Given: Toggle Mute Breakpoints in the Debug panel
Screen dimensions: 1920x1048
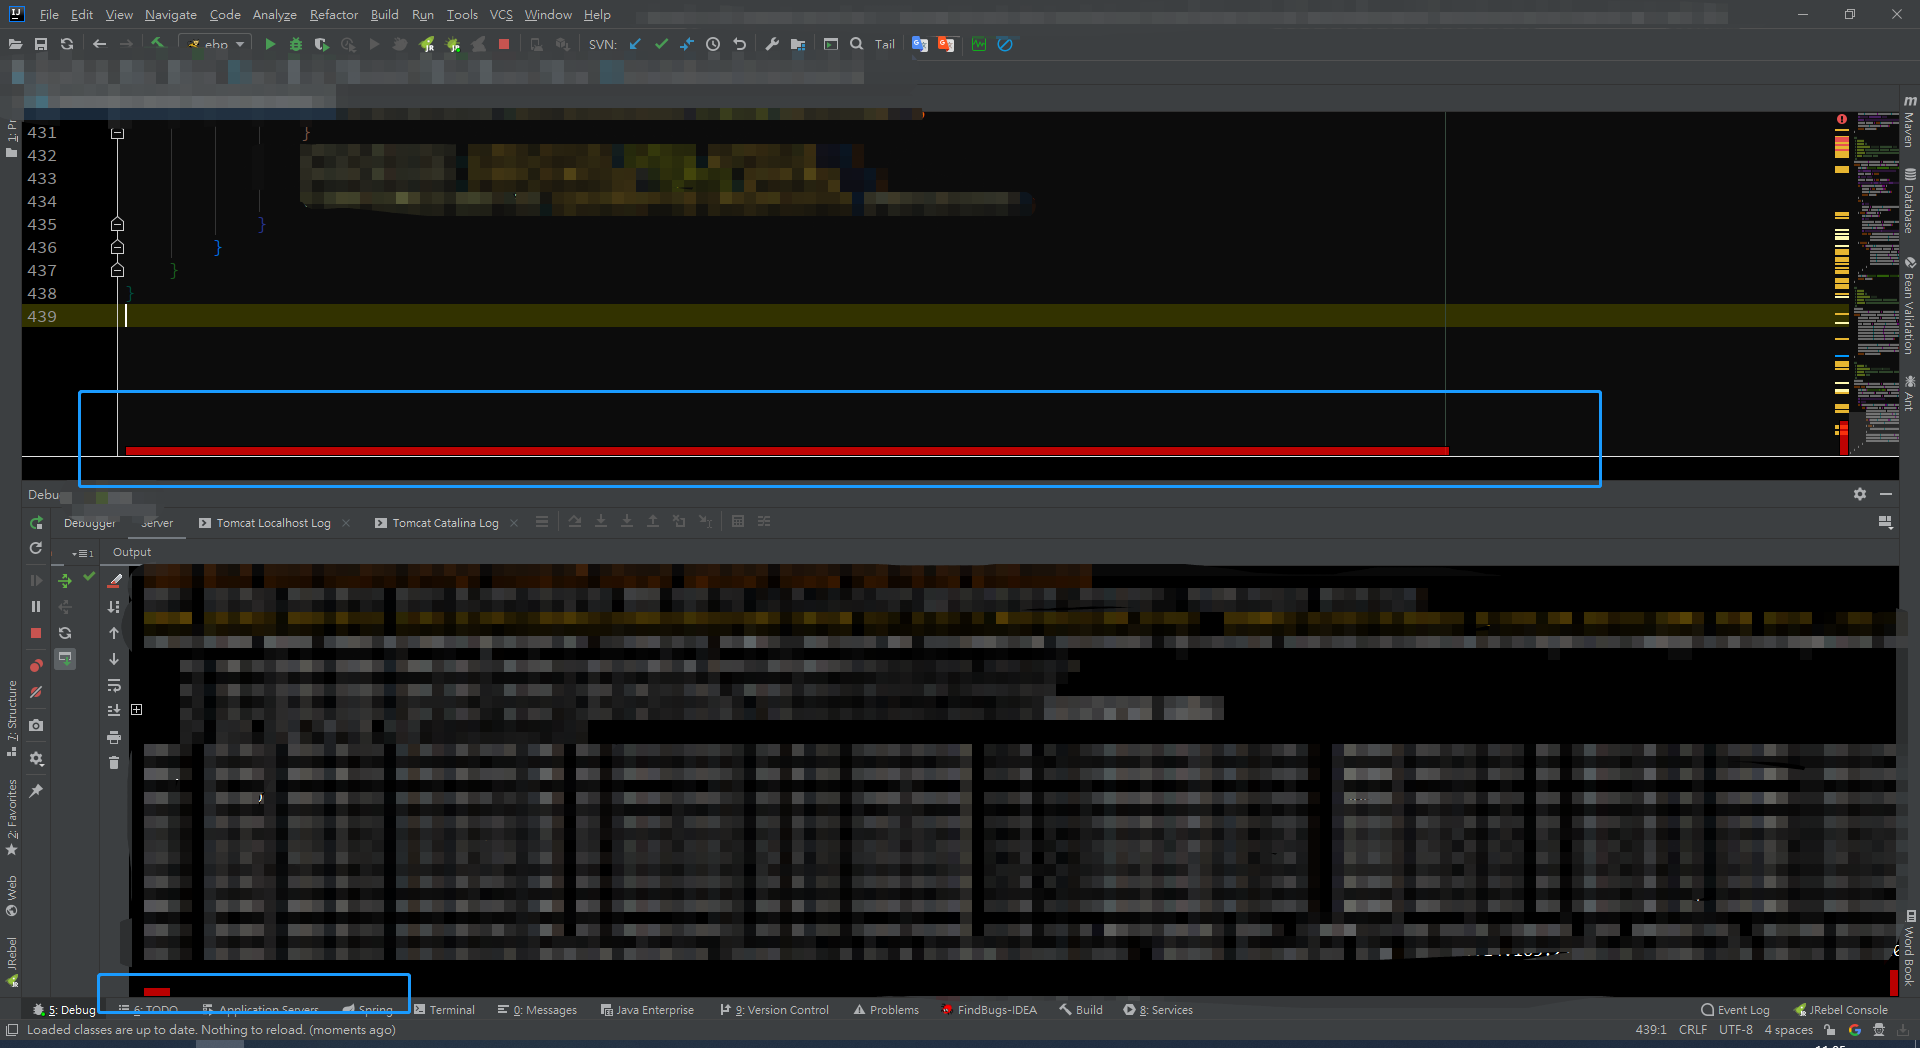Looking at the screenshot, I should pos(36,692).
